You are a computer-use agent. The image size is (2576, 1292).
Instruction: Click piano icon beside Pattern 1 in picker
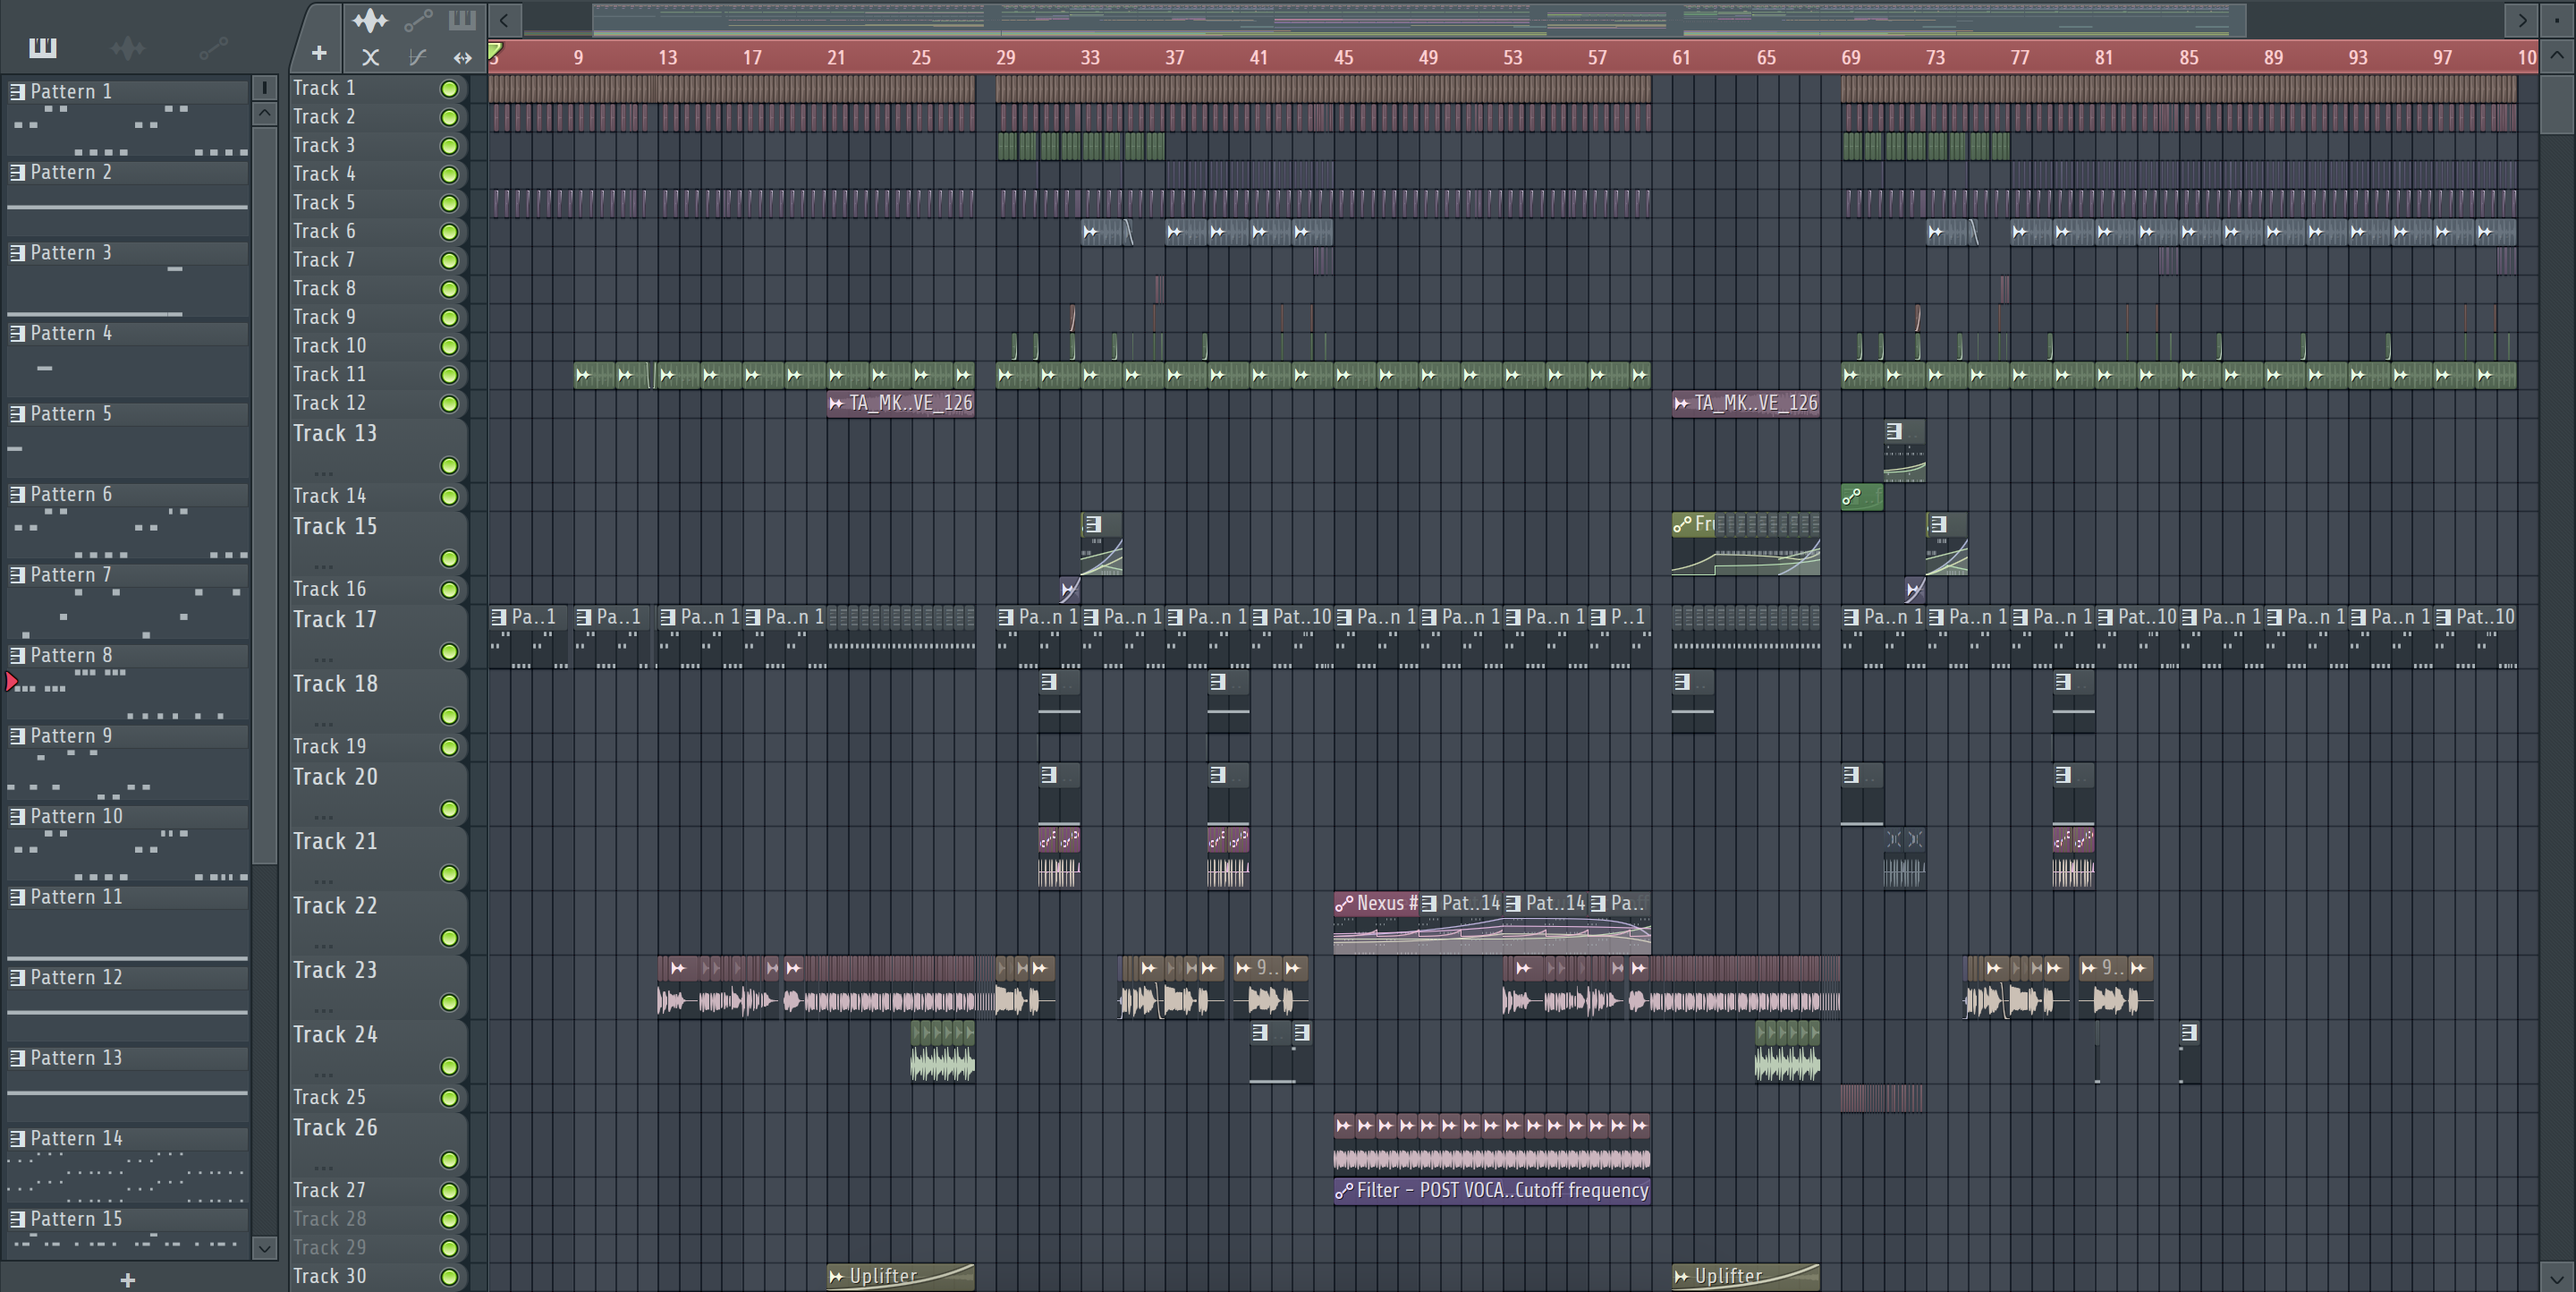[17, 91]
